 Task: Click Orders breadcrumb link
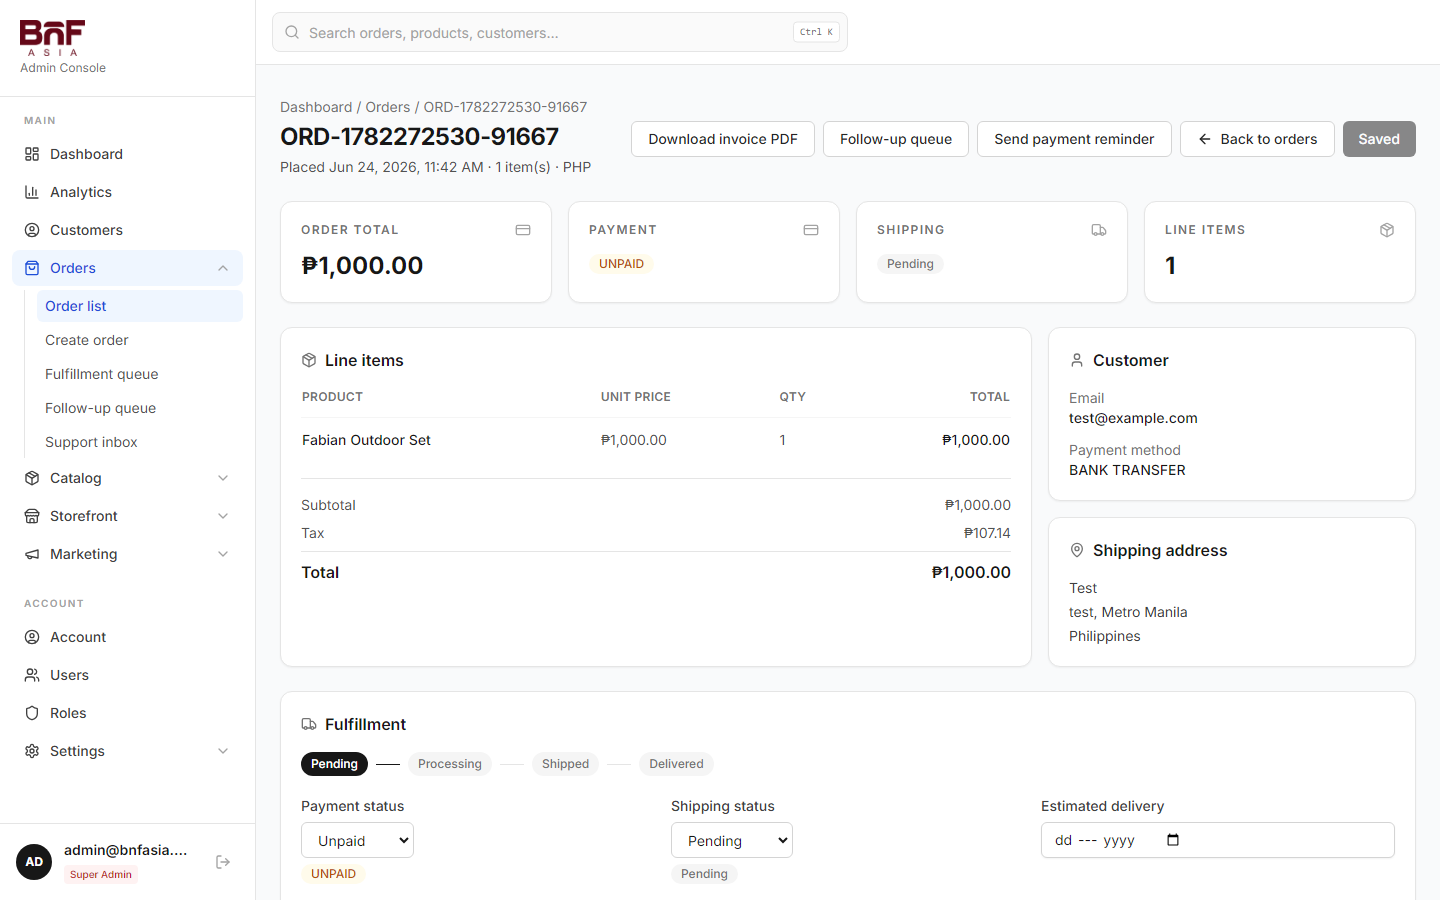click(x=388, y=107)
